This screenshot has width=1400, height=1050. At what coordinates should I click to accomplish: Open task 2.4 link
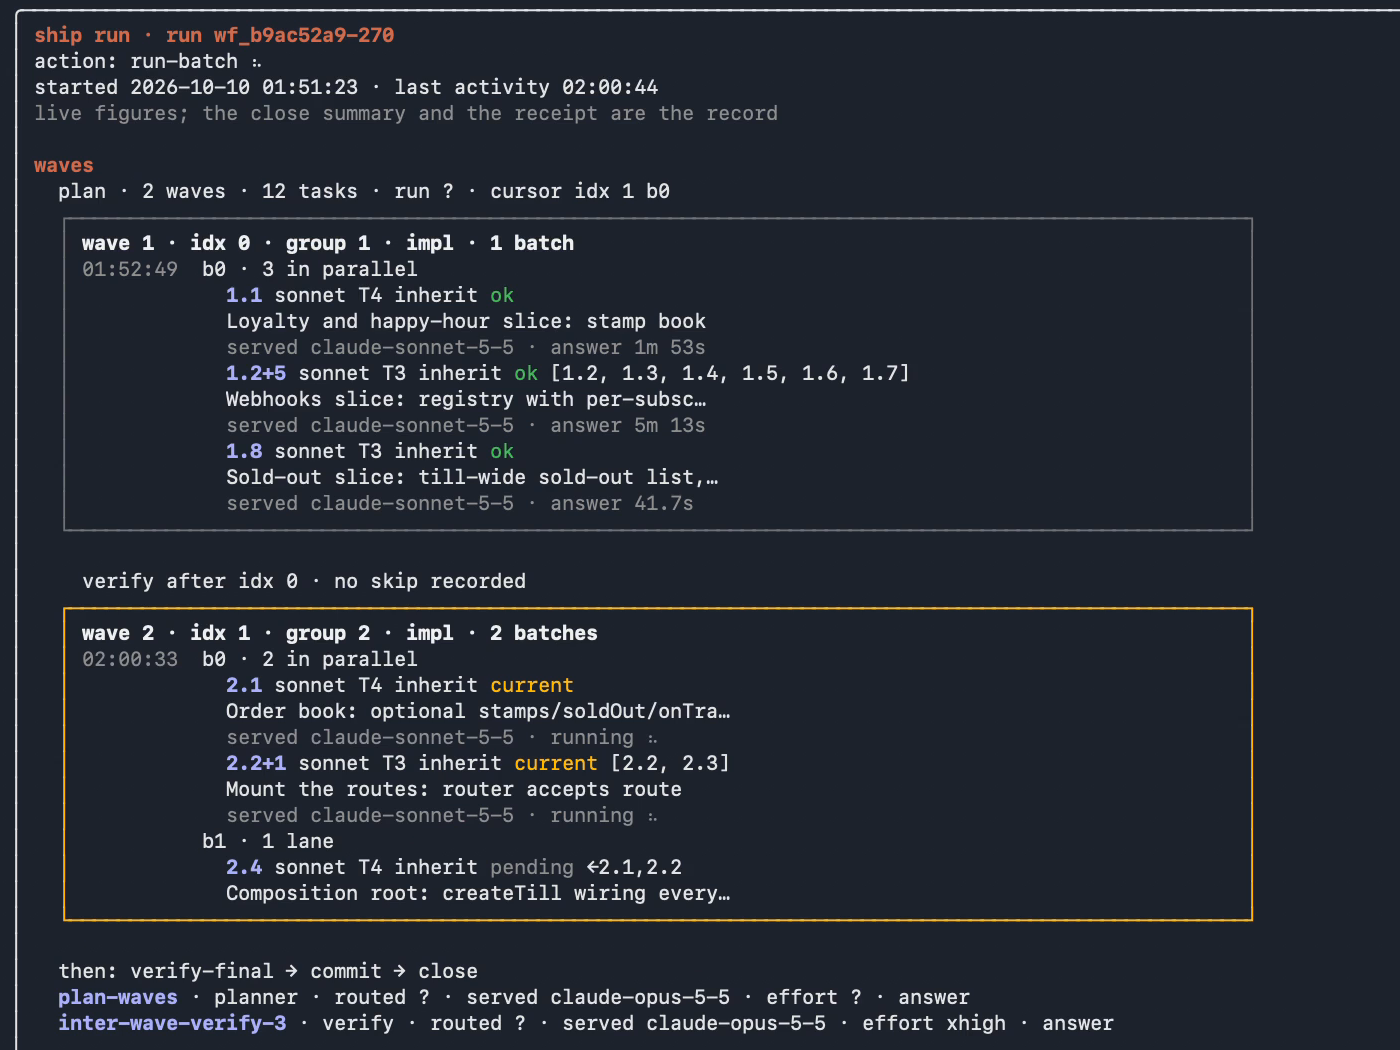point(244,867)
